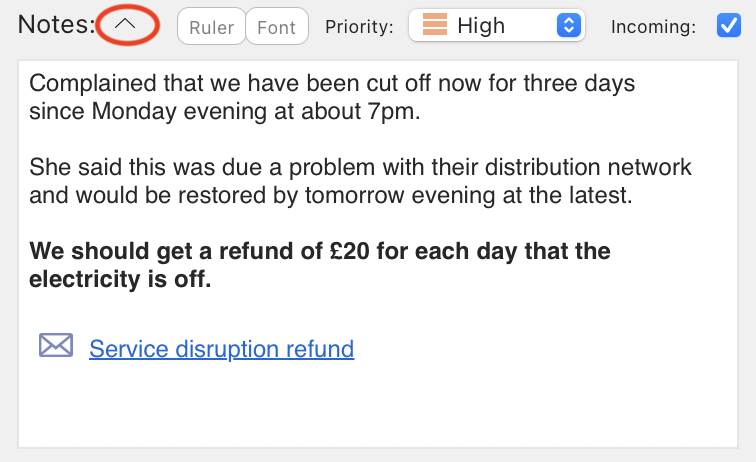This screenshot has width=756, height=462.
Task: Click the Ruler button
Action: 211,27
